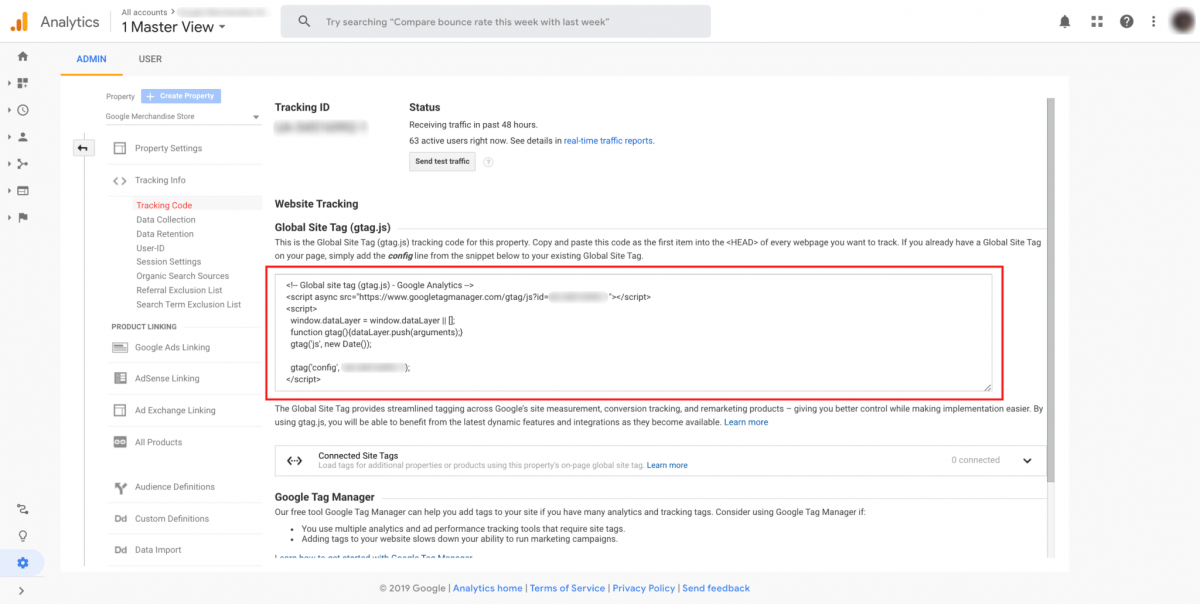1200x604 pixels.
Task: Click the AdSense Linking icon
Action: coord(118,378)
